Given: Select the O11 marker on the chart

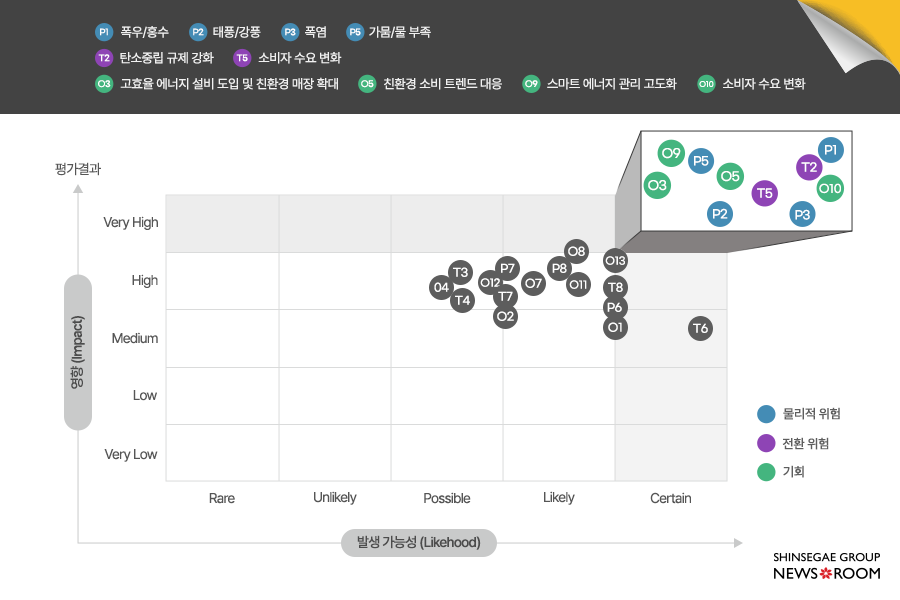Looking at the screenshot, I should tap(578, 285).
